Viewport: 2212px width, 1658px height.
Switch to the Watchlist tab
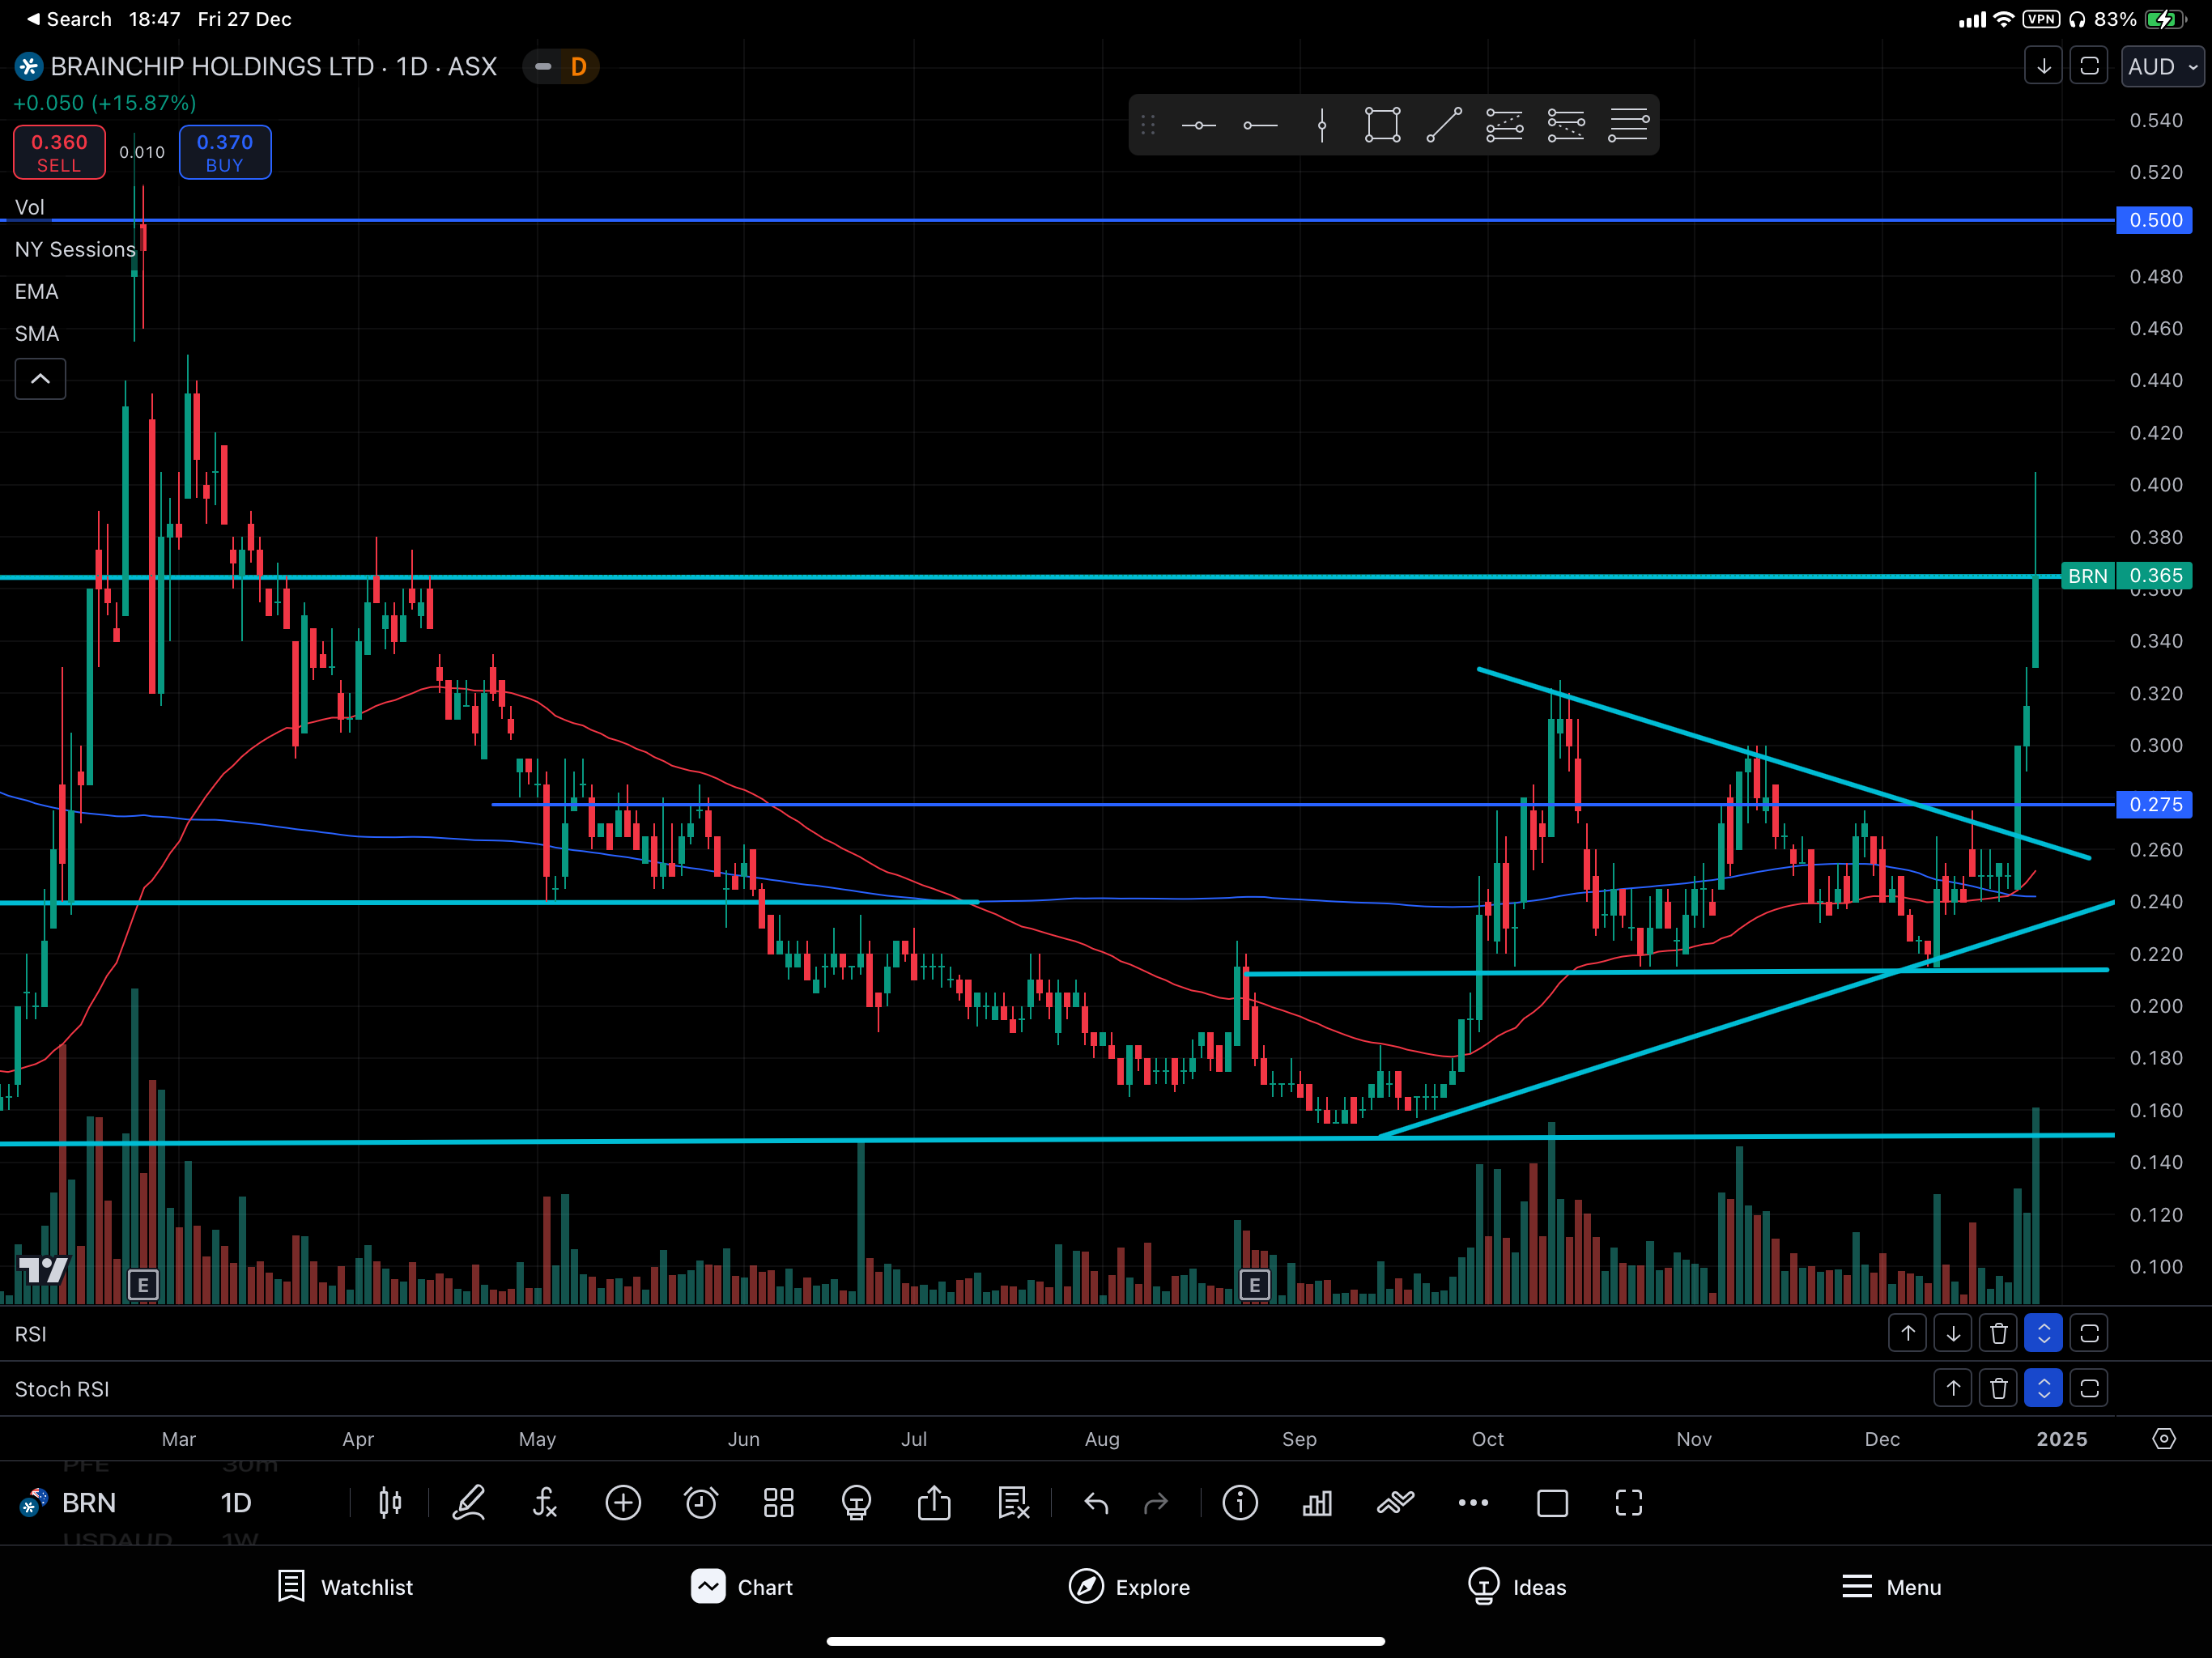point(345,1586)
